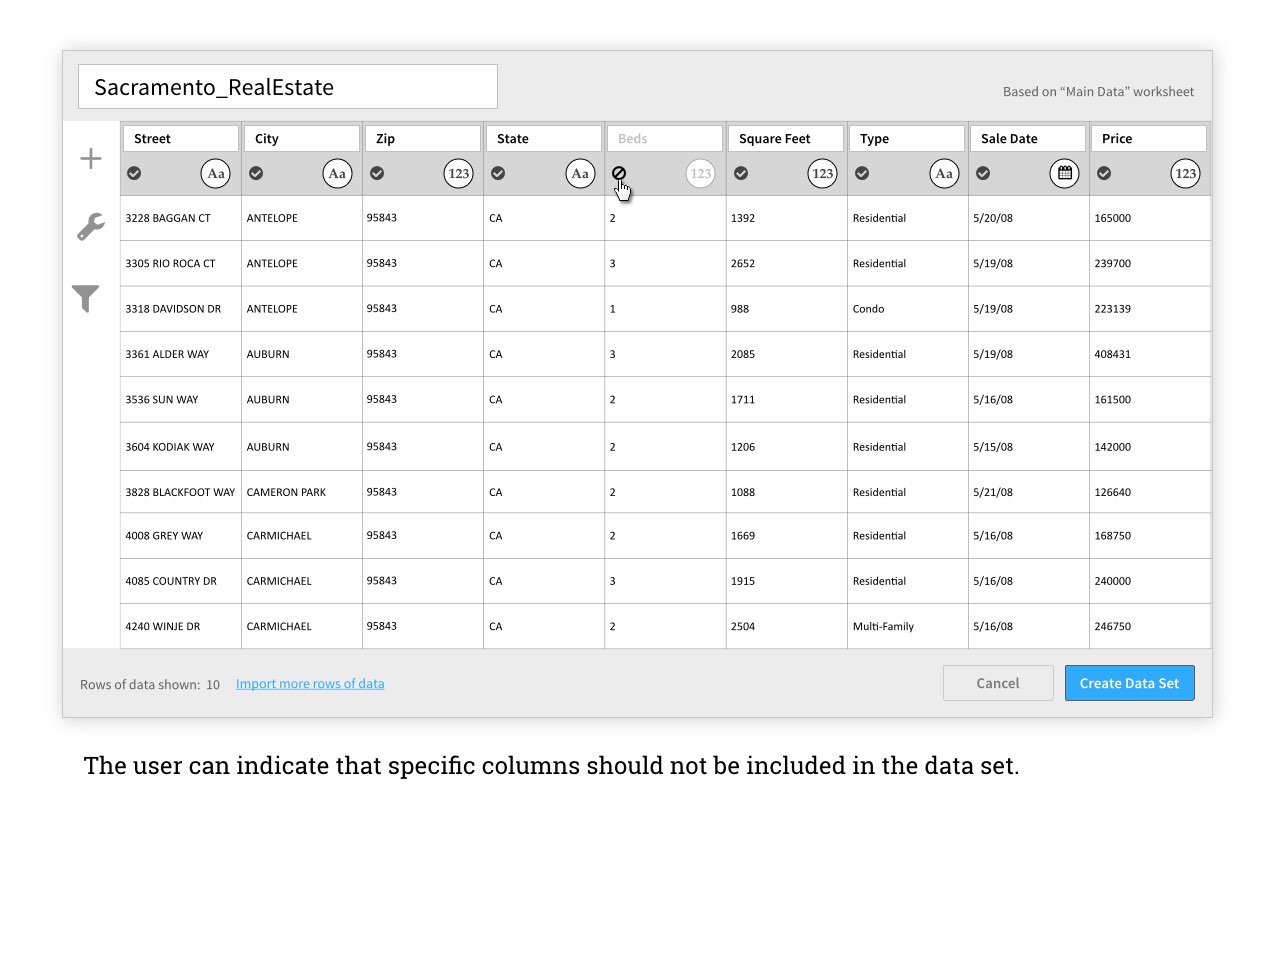Viewport: 1280px width, 960px height.
Task: Select cell 4008 GREY WAY
Action: click(181, 536)
